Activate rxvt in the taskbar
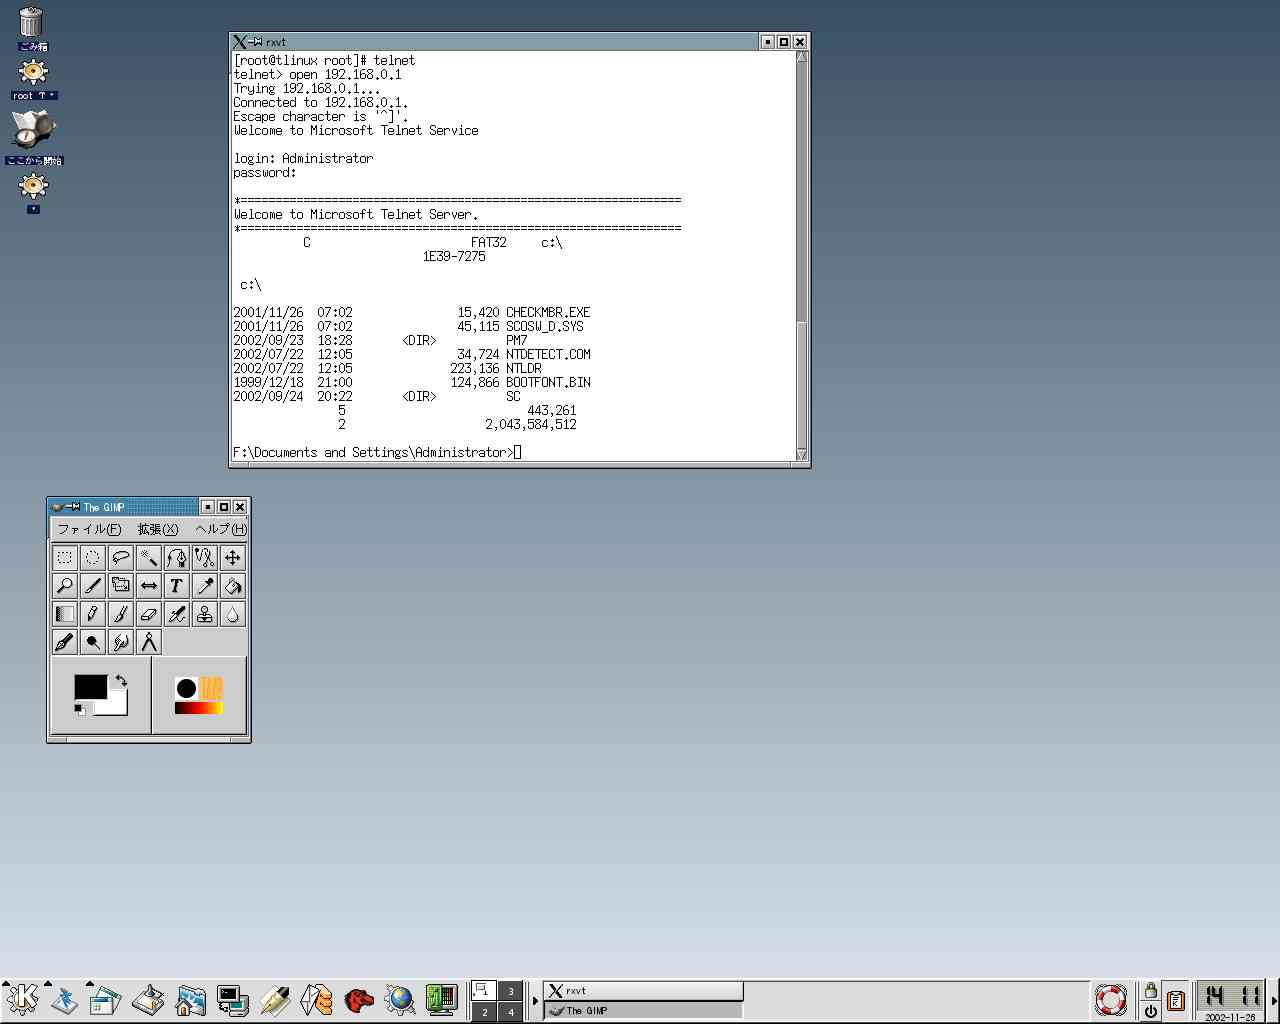Viewport: 1280px width, 1024px height. 643,990
